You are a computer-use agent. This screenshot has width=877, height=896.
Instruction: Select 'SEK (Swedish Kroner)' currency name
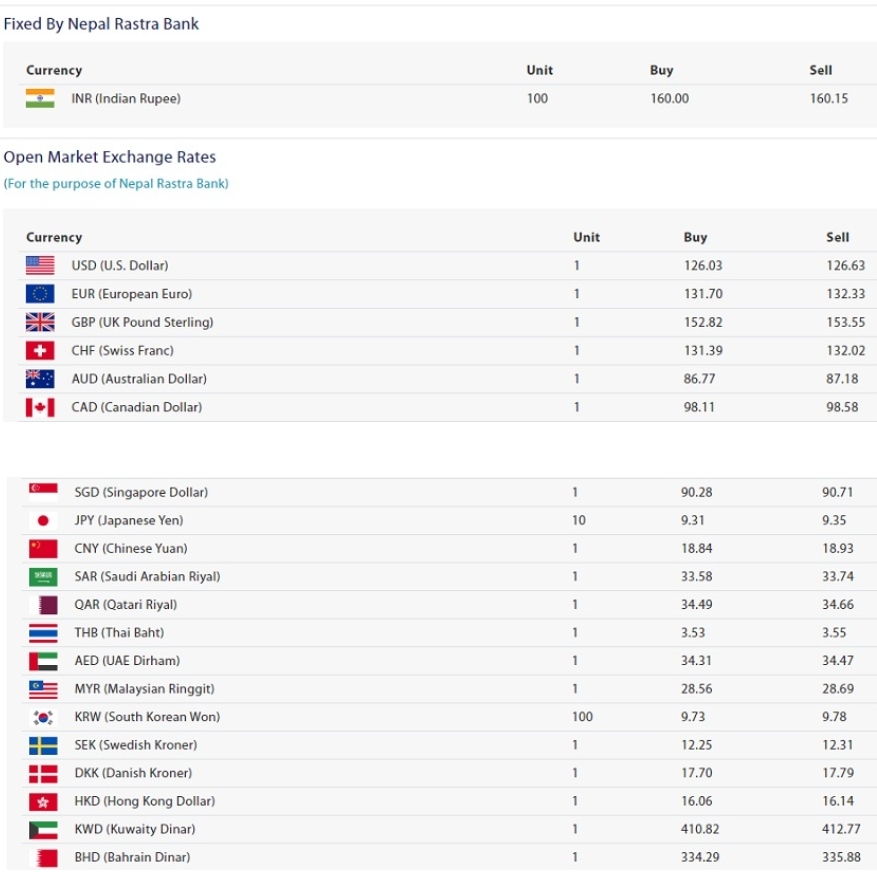136,745
